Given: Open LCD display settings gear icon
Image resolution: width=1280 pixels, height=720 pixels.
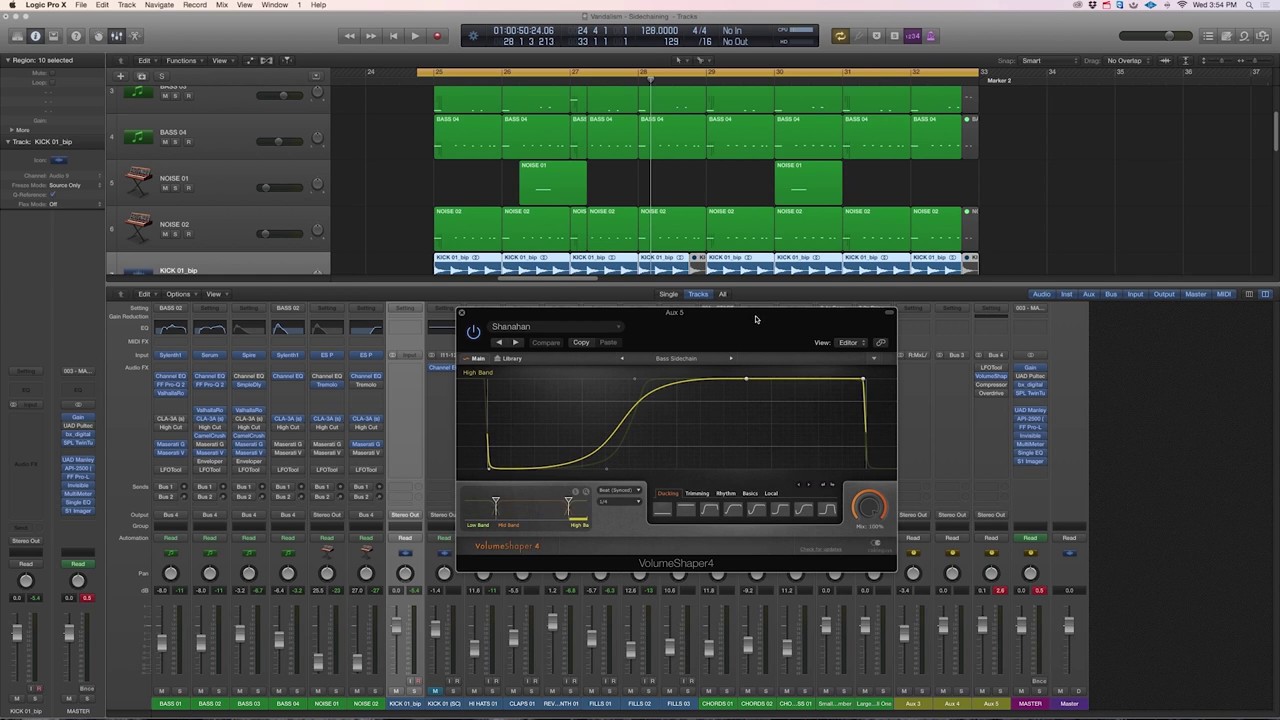Looking at the screenshot, I should pyautogui.click(x=474, y=36).
